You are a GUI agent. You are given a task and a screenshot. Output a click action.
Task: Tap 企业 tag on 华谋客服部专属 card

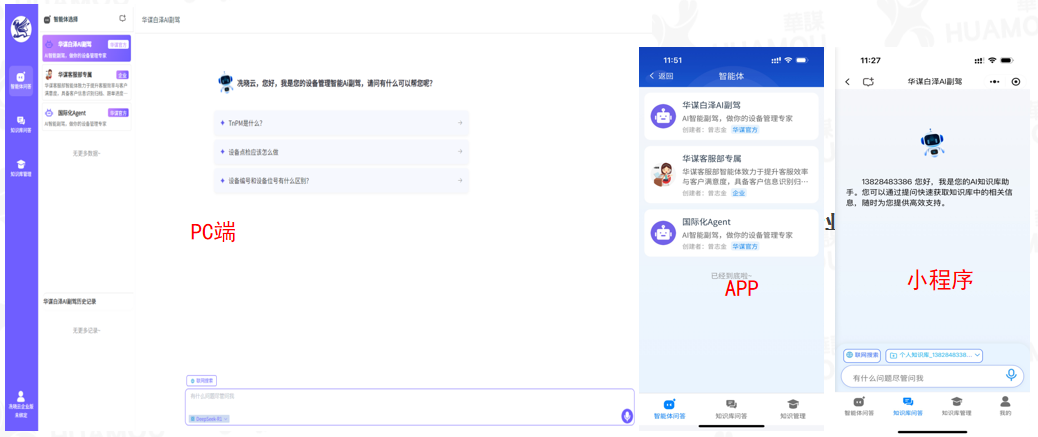738,193
